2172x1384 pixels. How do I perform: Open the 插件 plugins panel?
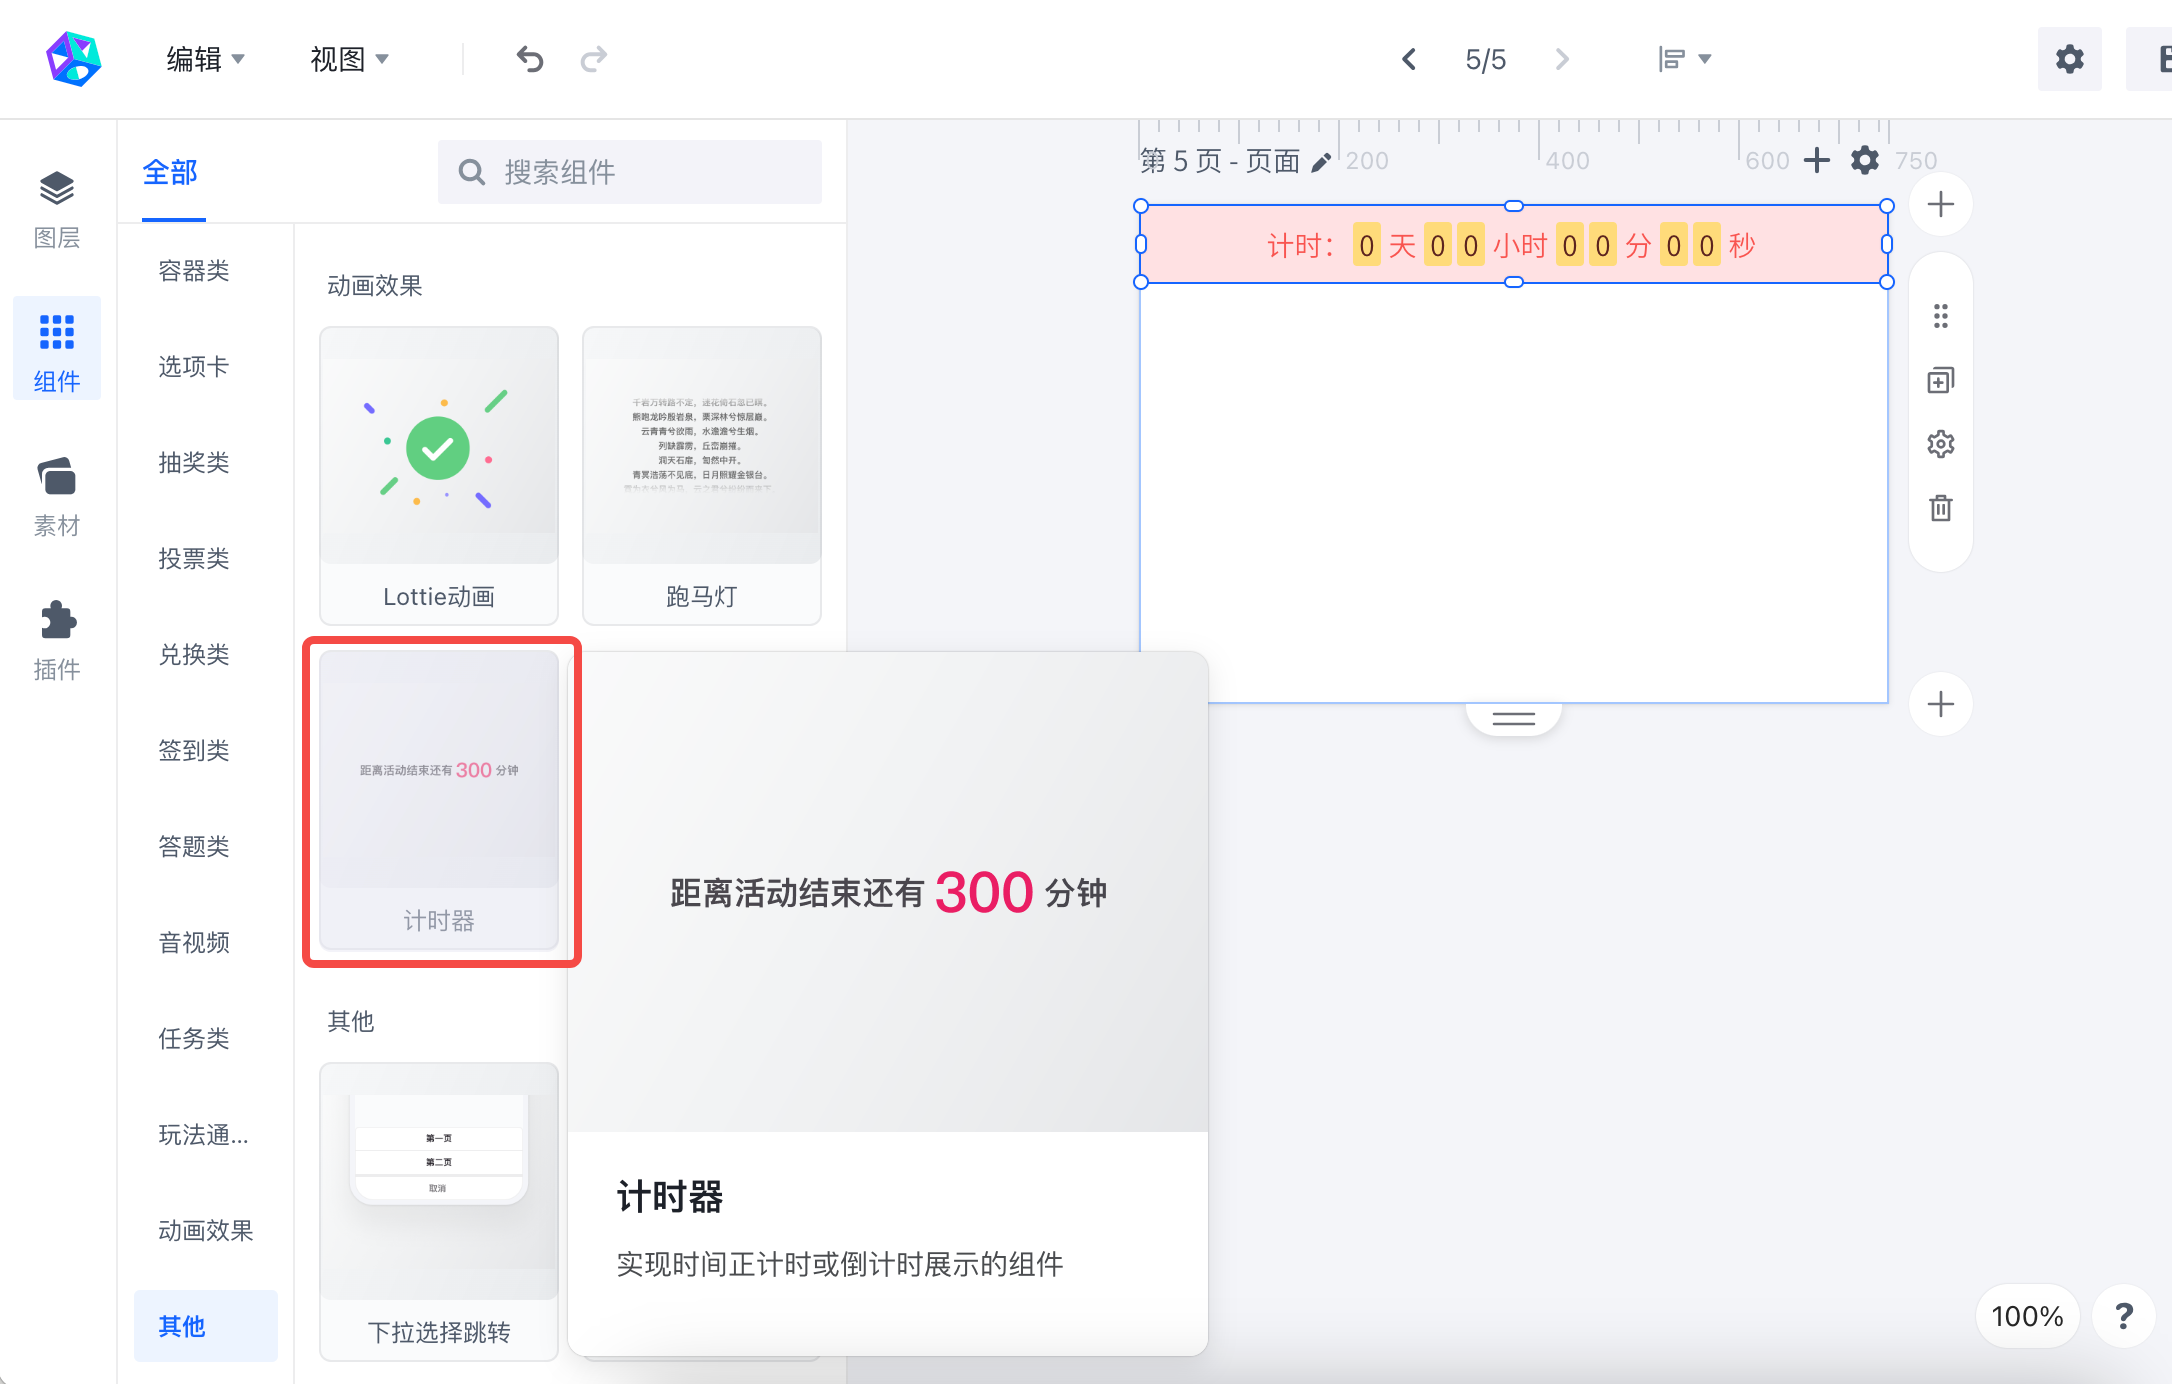coord(57,640)
